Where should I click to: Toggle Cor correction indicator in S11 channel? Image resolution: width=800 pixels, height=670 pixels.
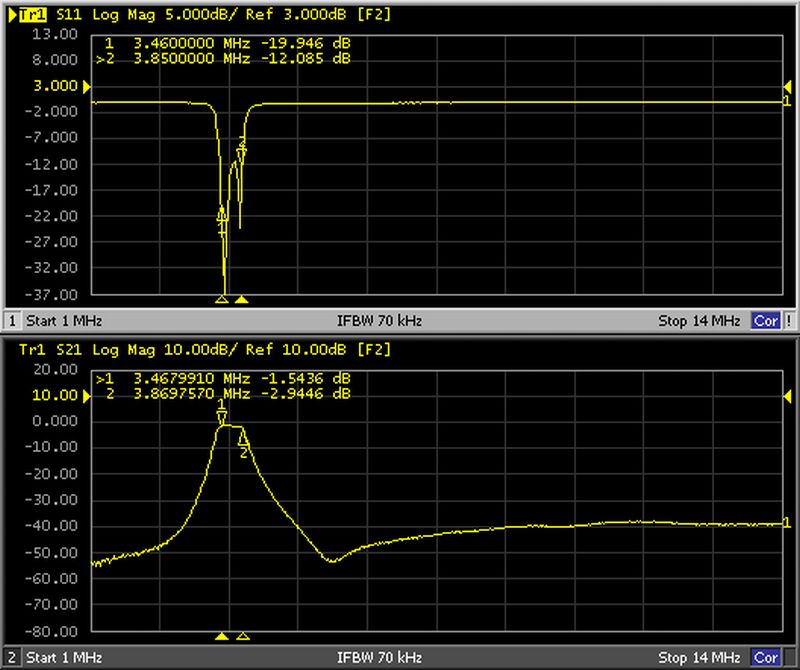click(x=766, y=321)
